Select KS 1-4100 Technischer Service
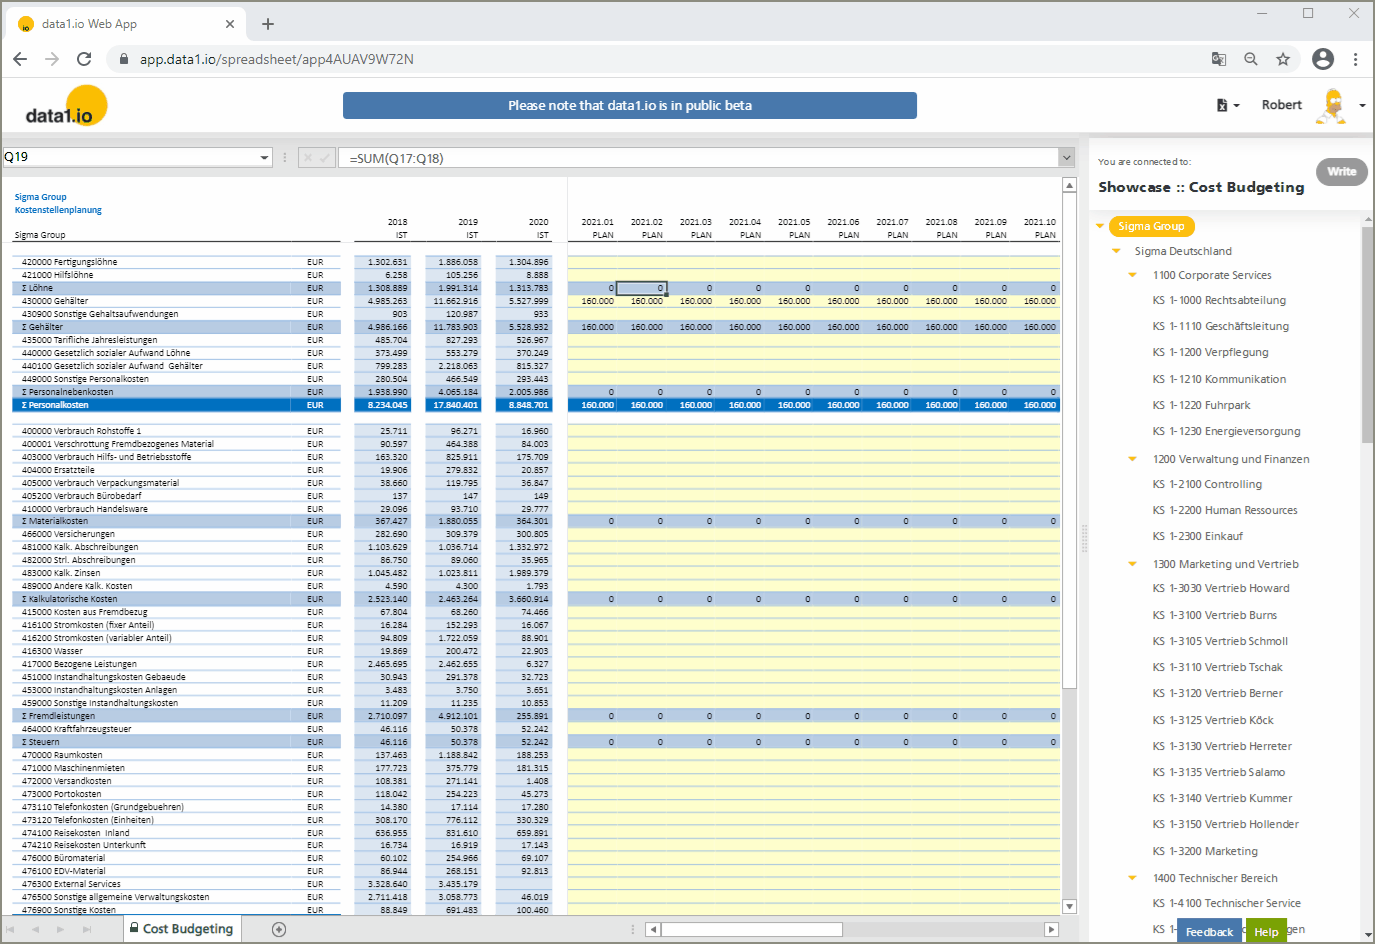Viewport: 1375px width, 944px height. [x=1227, y=903]
